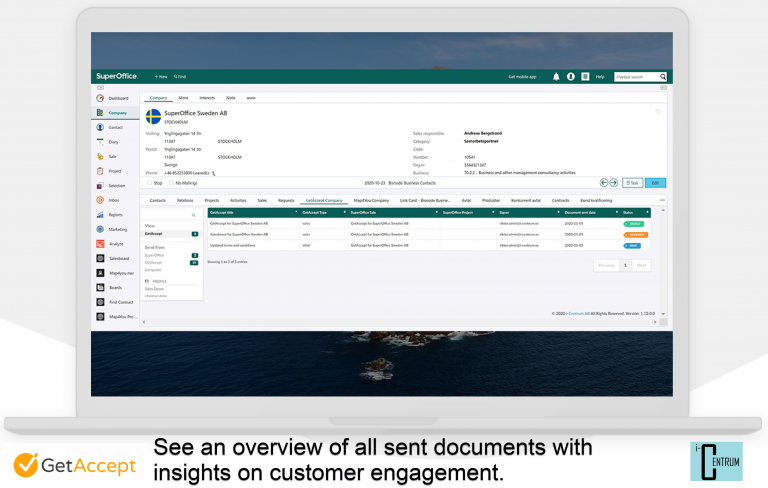The image size is (768, 488).
Task: Sort by the GetAccept title column arrow
Action: click(296, 212)
